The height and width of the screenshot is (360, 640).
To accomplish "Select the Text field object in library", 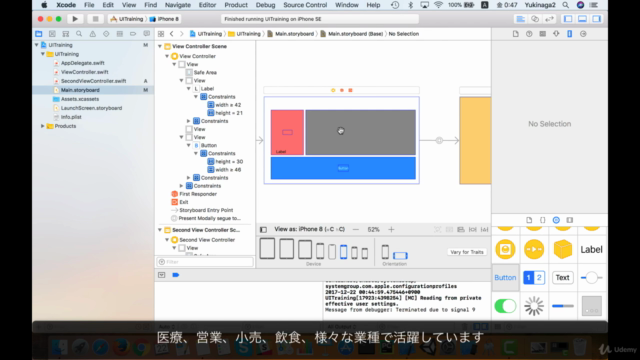I will click(x=562, y=278).
